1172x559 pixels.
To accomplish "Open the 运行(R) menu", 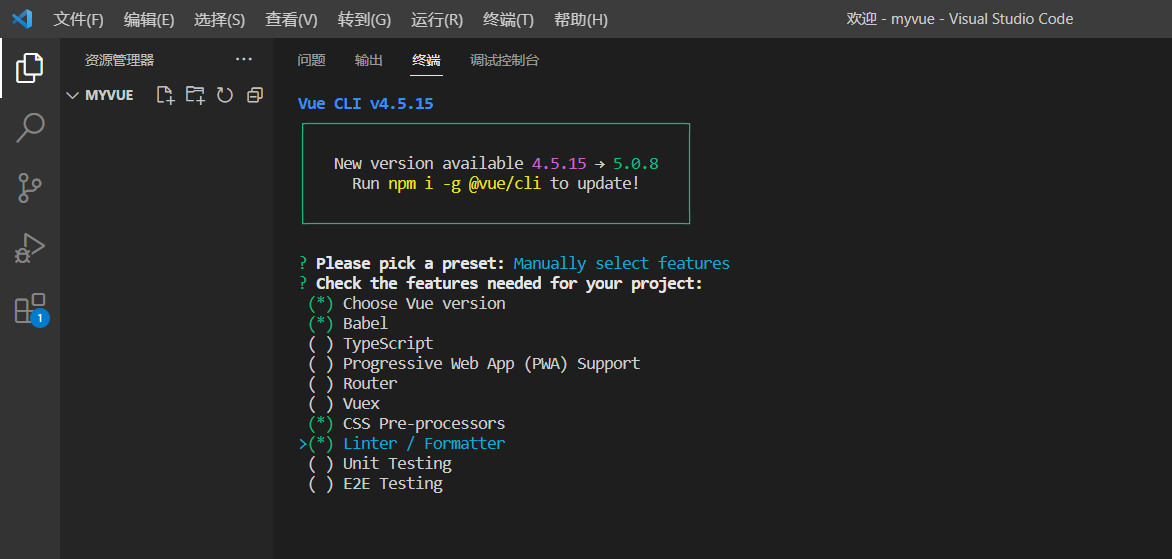I will tap(437, 19).
